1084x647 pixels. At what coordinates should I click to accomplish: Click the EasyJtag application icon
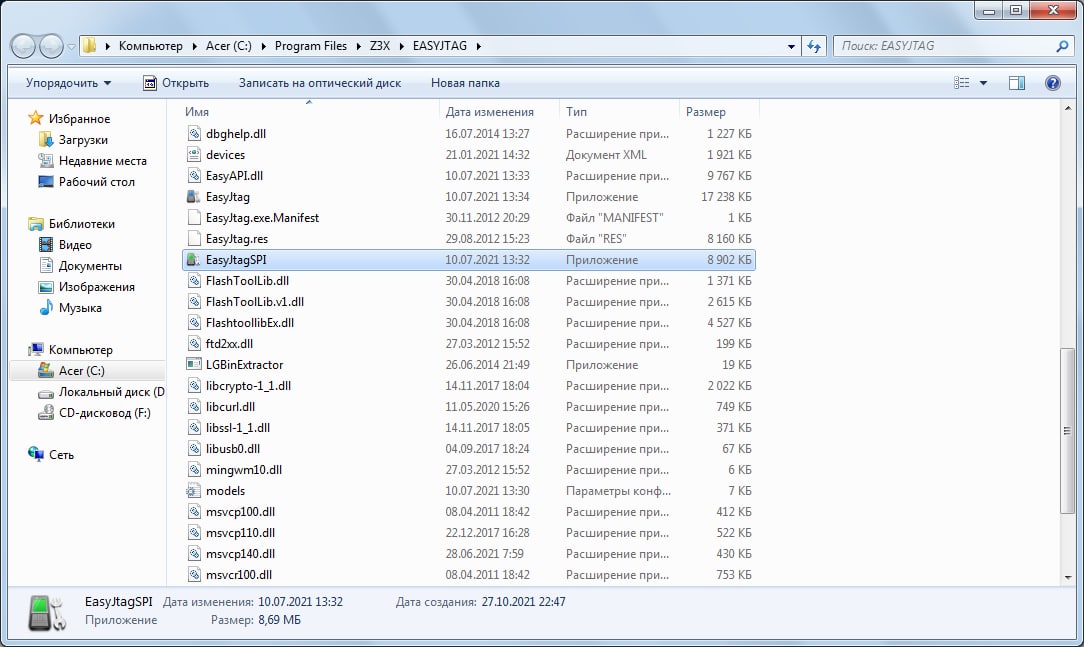[x=194, y=197]
